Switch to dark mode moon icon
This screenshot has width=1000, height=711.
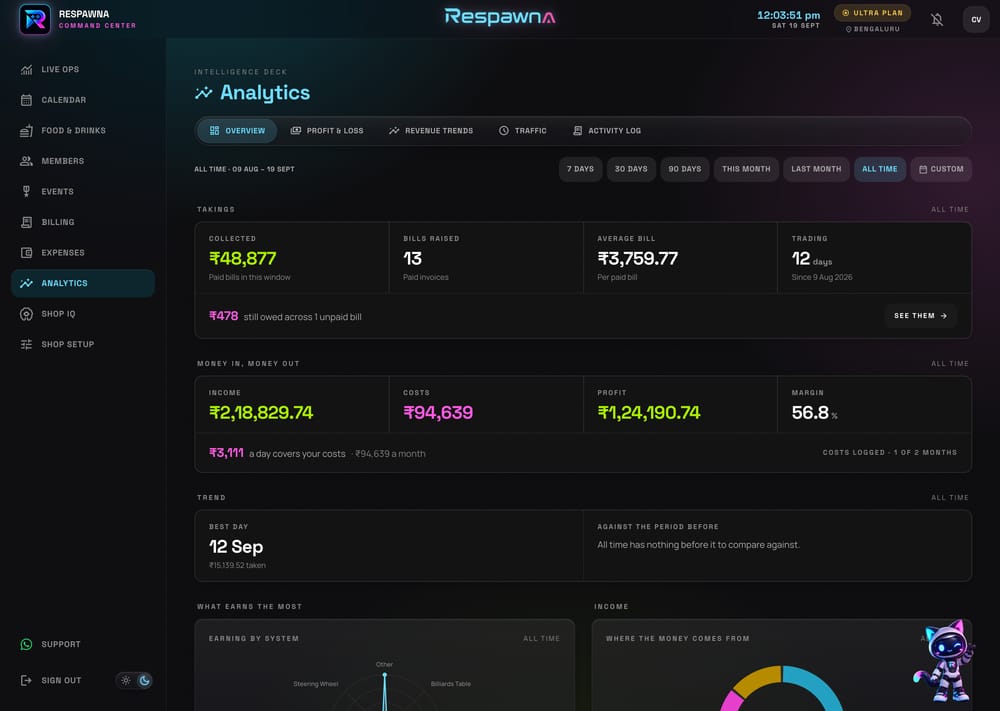tap(145, 680)
